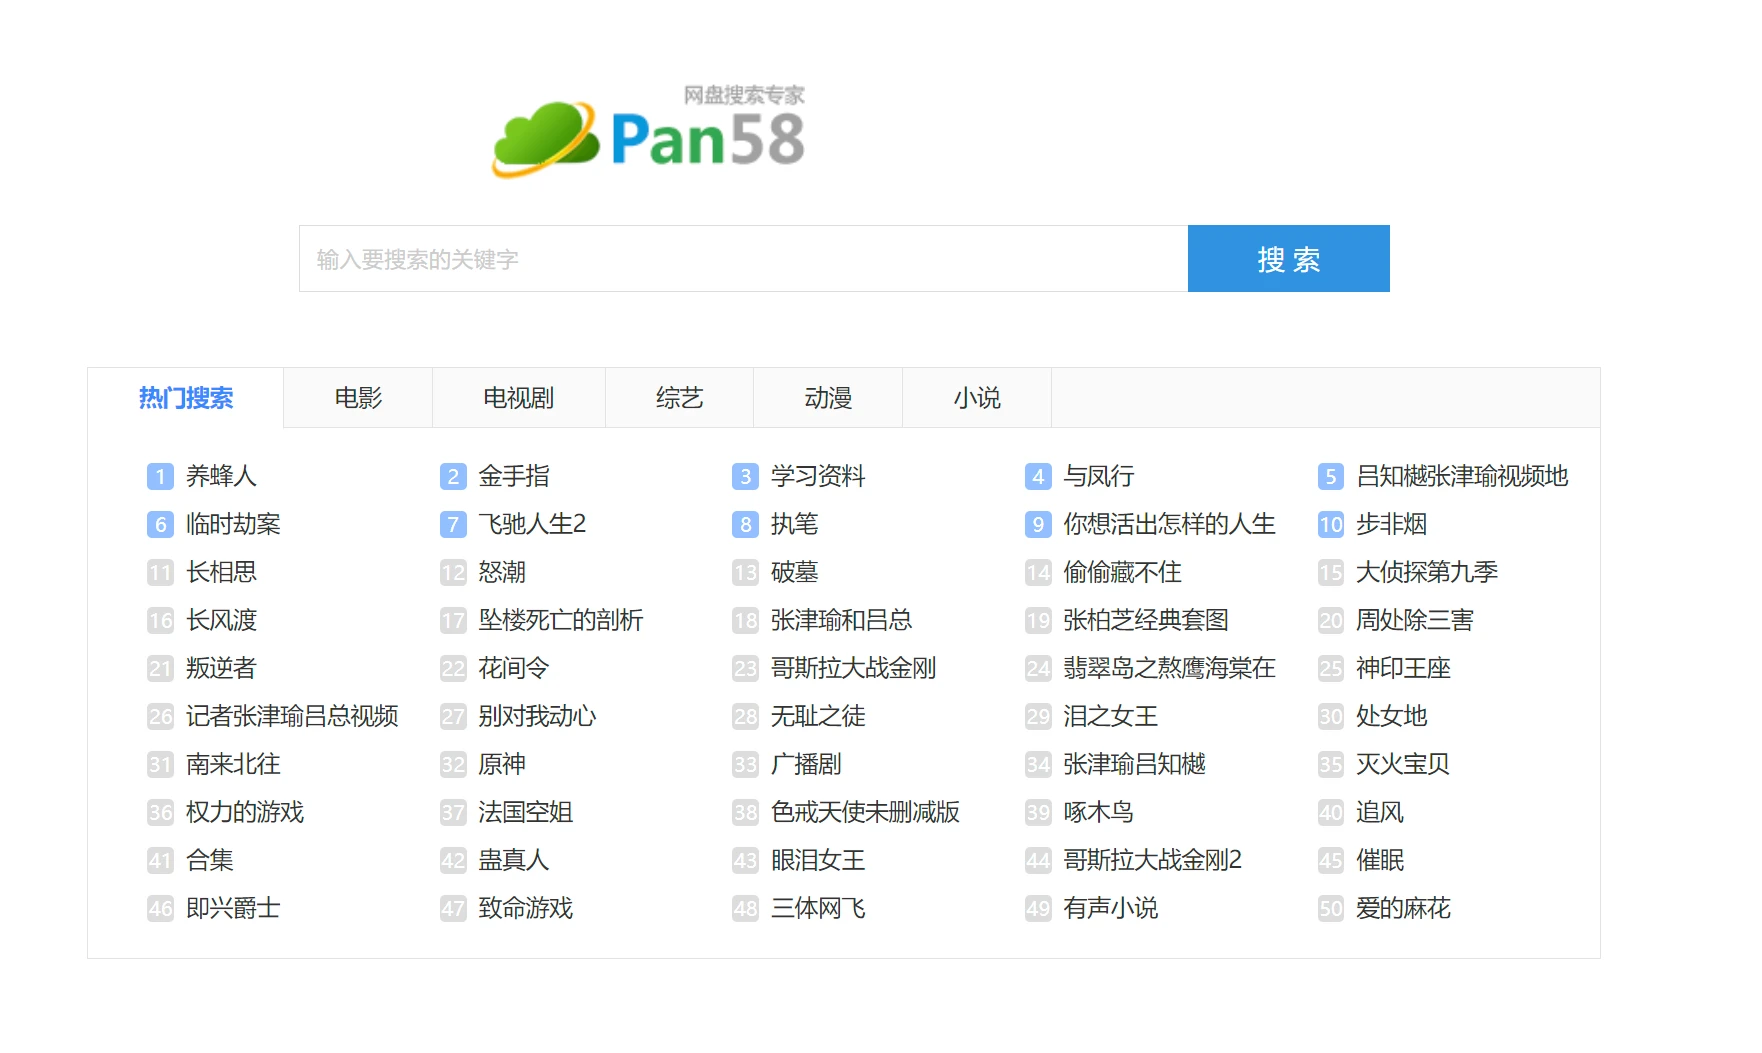Screen dimensions: 1762x1053
Task: Click 原神 in the rankings
Action: pos(502,764)
